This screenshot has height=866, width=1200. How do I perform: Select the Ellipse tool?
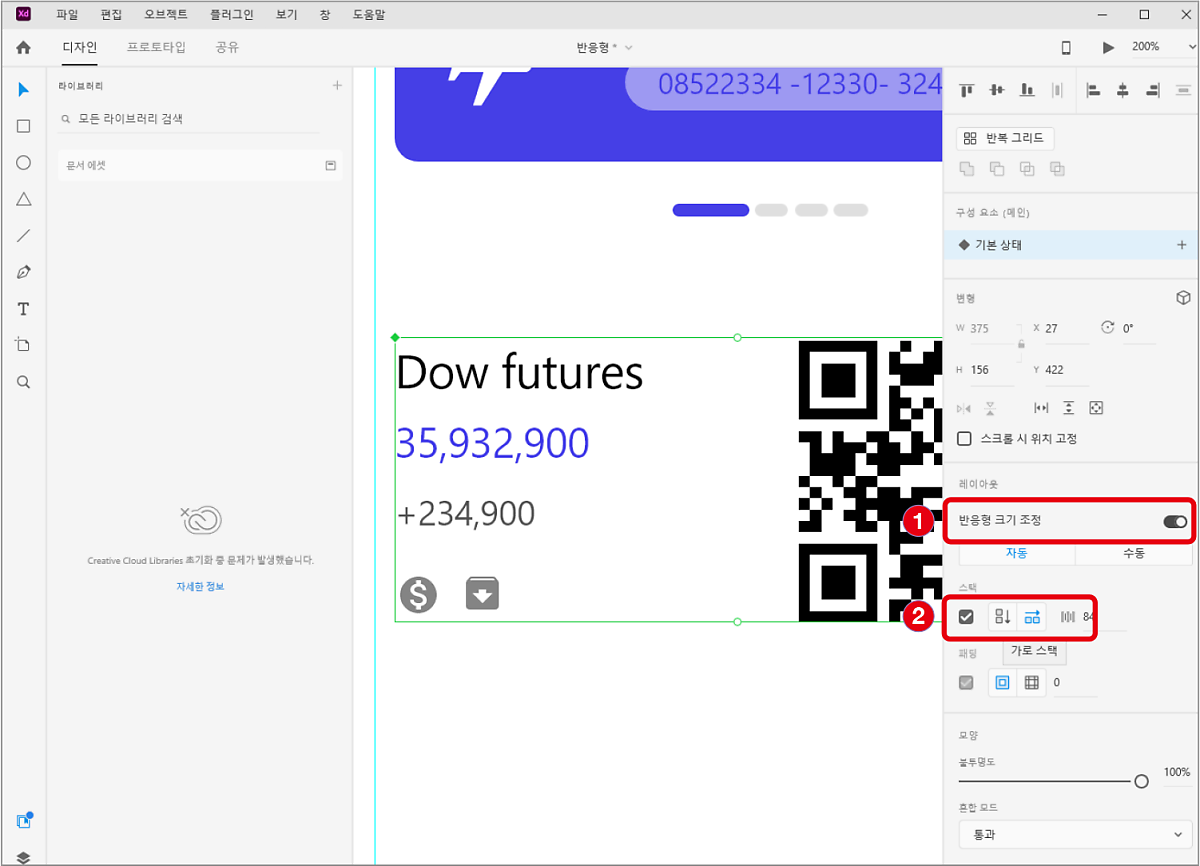tap(24, 163)
